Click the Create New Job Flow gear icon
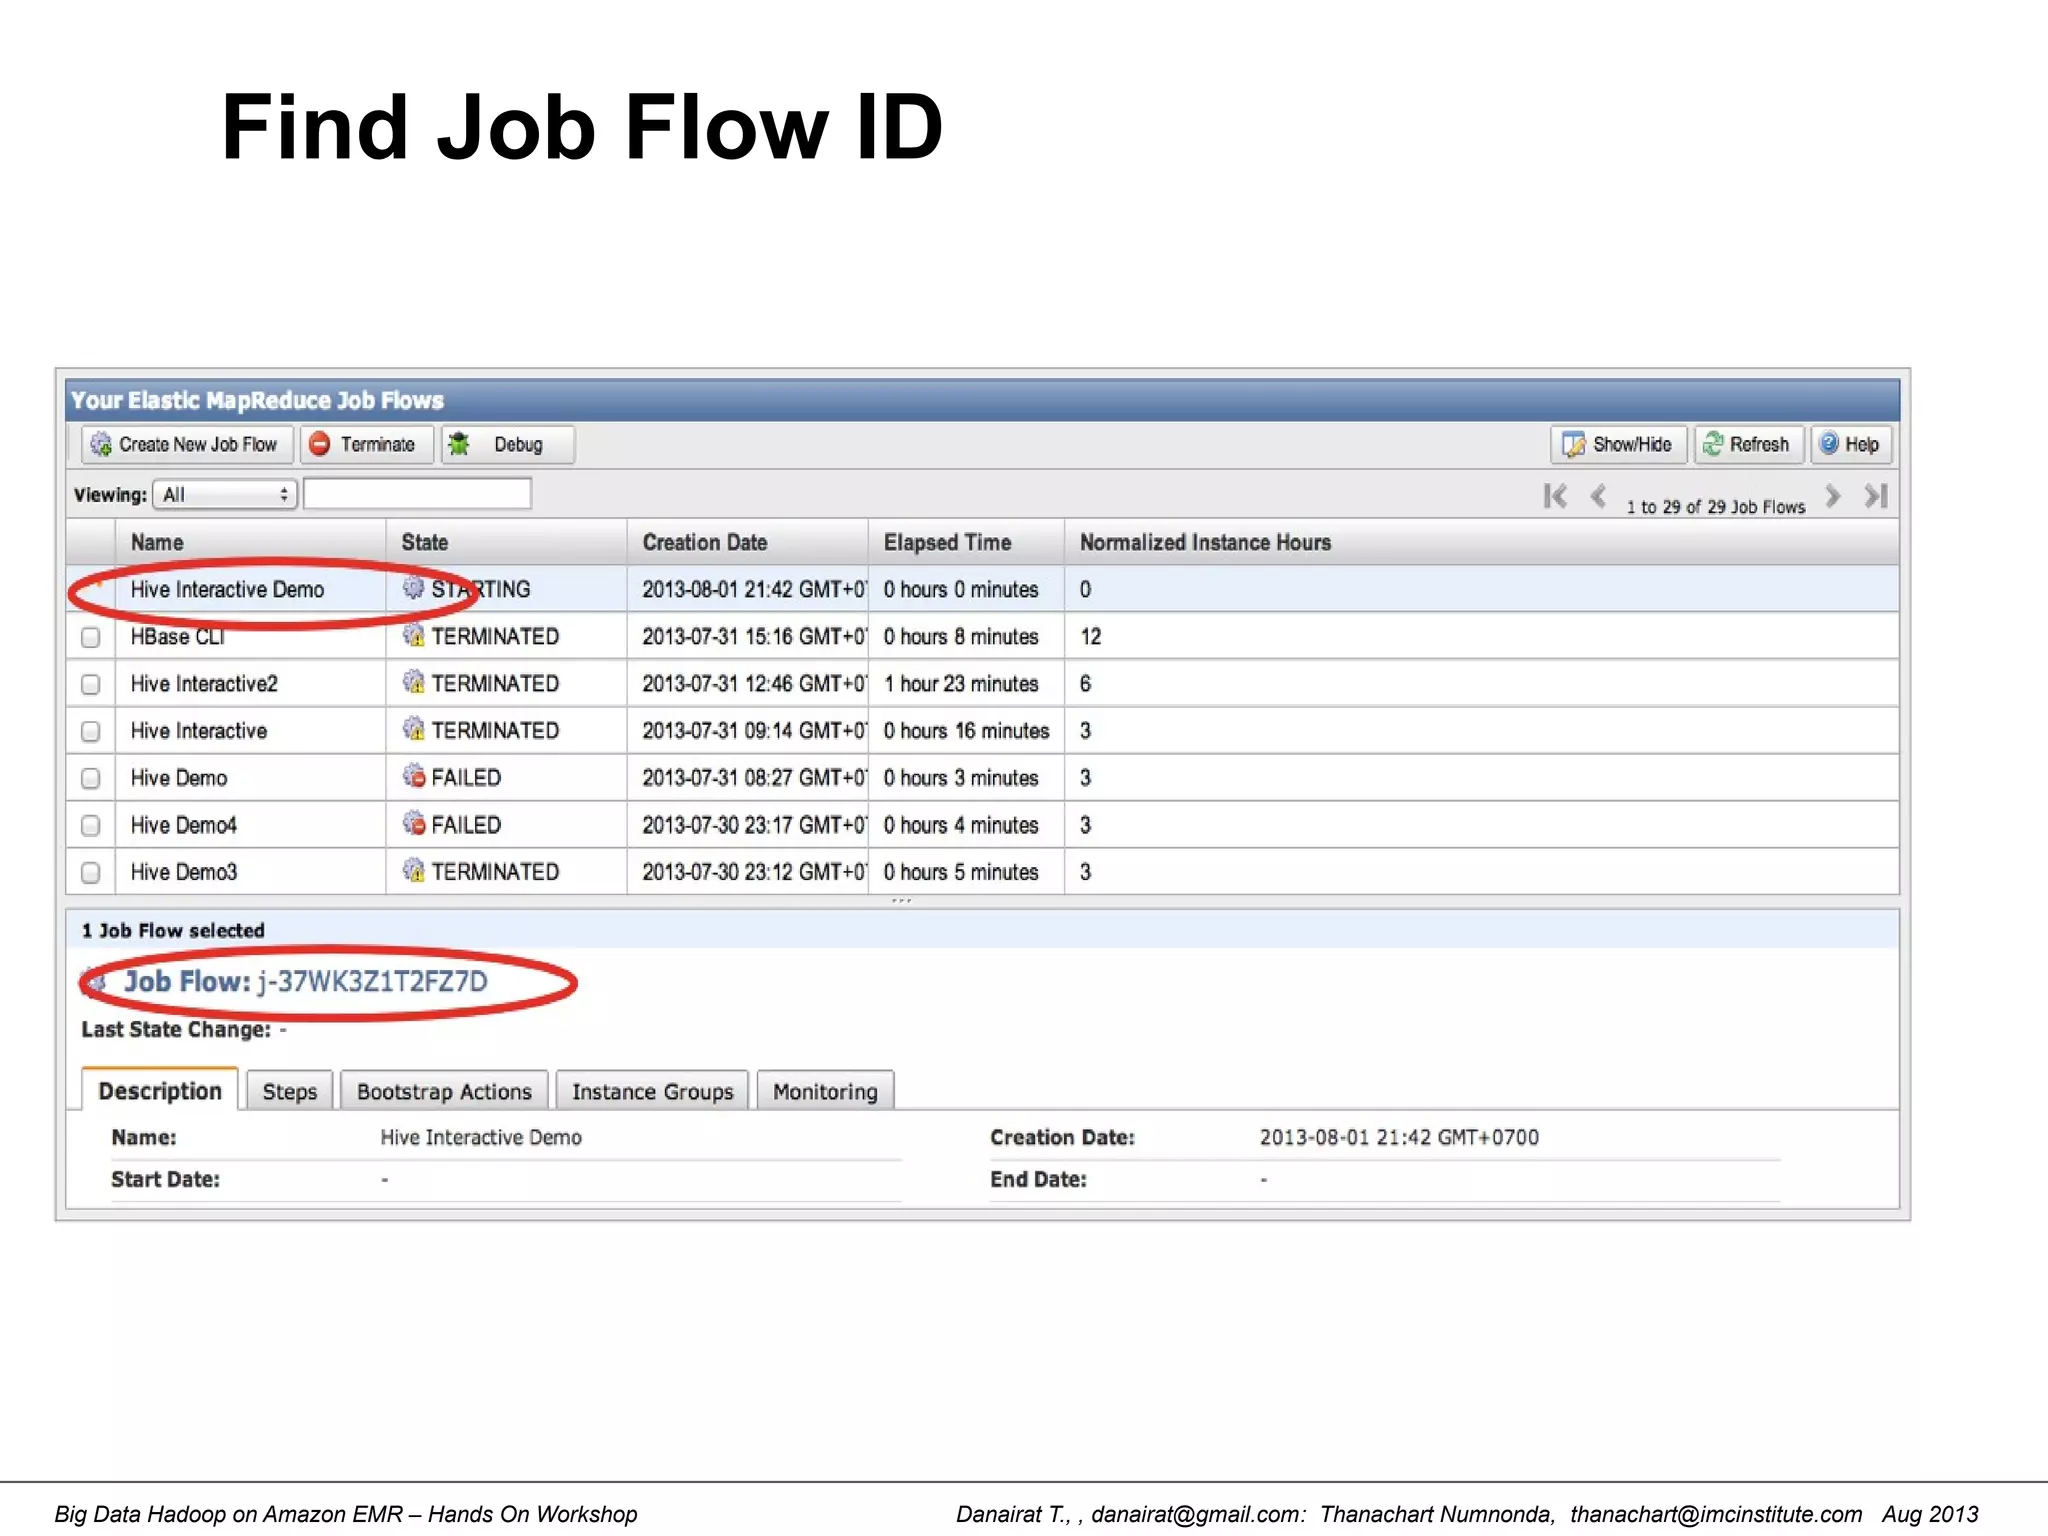 point(101,444)
